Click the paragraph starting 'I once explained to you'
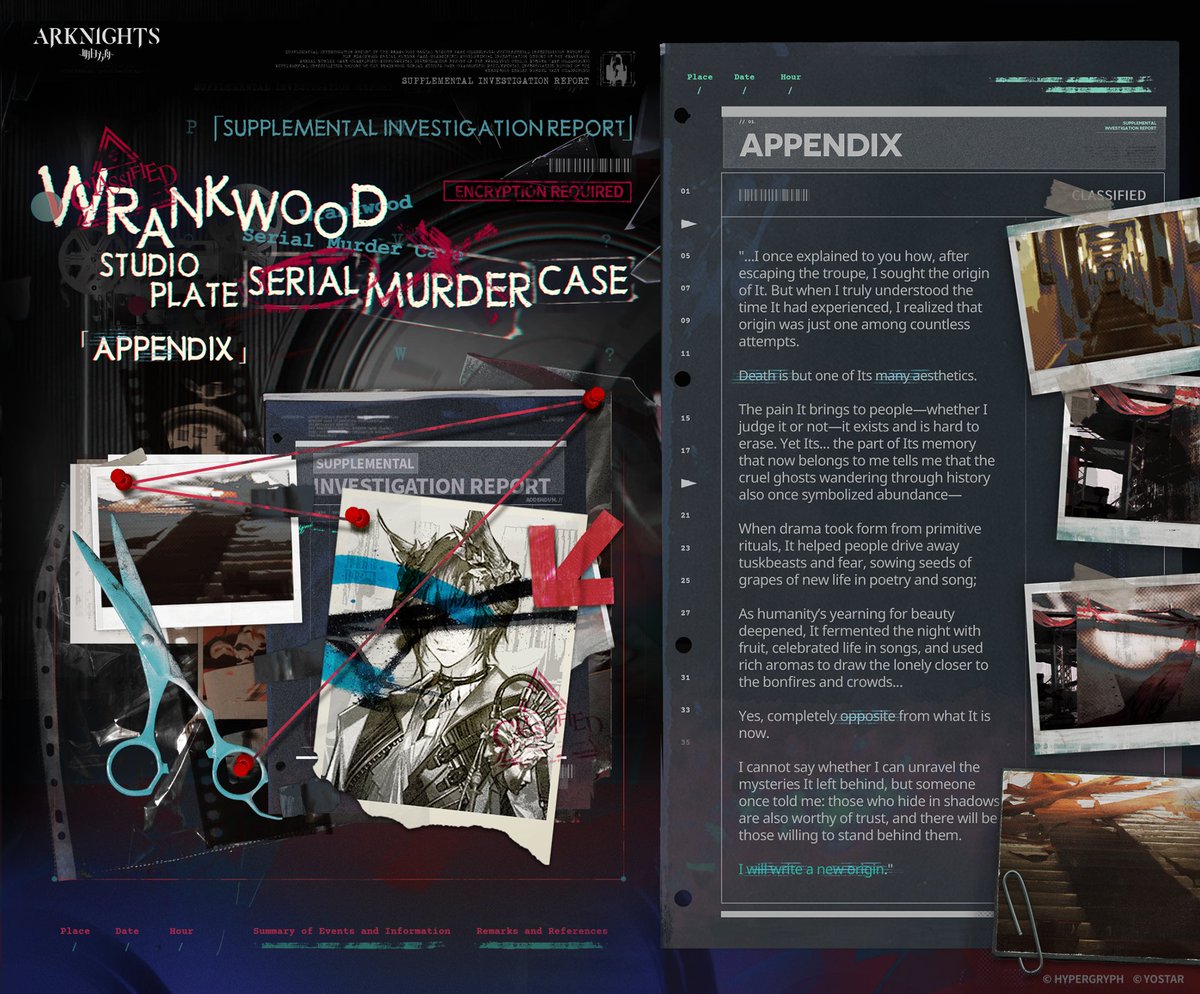Image resolution: width=1200 pixels, height=994 pixels. (866, 299)
